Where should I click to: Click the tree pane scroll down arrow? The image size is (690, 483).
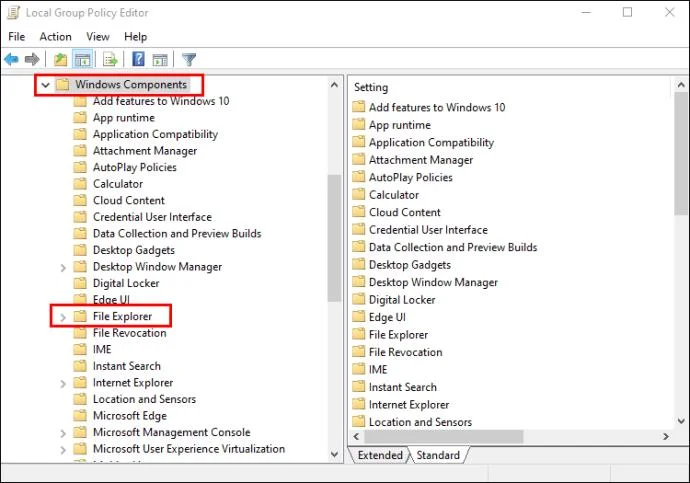click(x=334, y=454)
